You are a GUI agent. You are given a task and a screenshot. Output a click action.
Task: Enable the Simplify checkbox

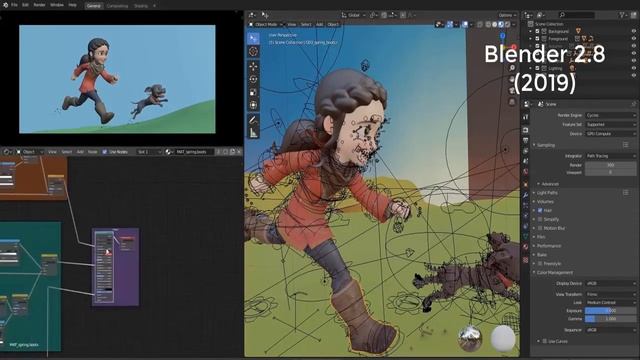(540, 219)
